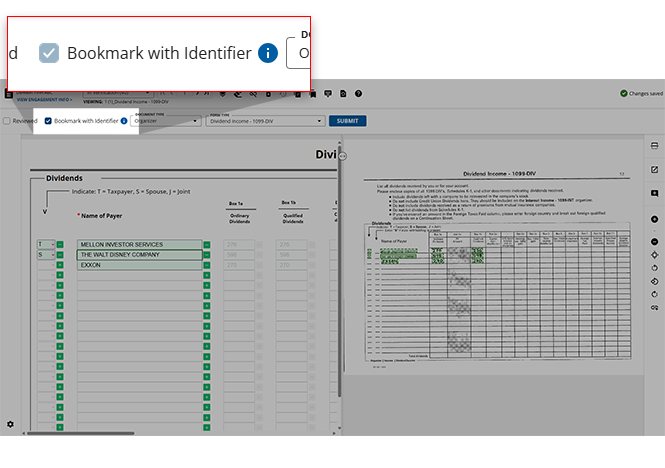The height and width of the screenshot is (468, 665).
Task: Click the Name of Payer column header
Action: pyautogui.click(x=101, y=216)
